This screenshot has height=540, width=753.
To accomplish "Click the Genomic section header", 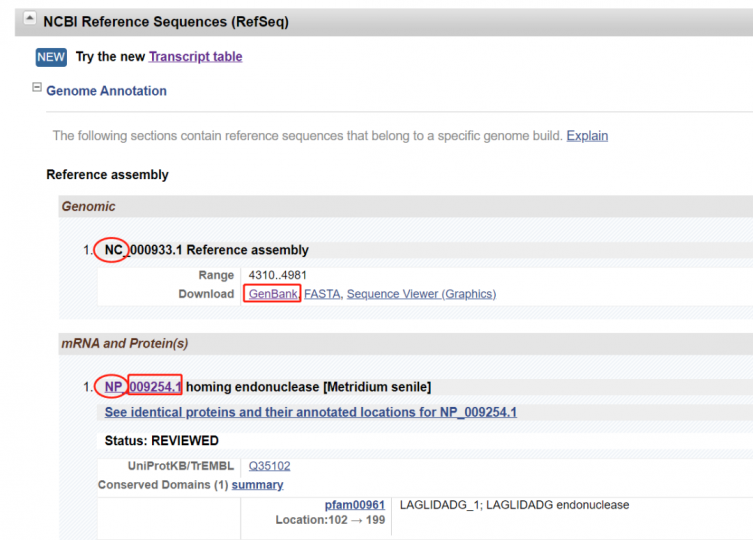I will tap(89, 207).
